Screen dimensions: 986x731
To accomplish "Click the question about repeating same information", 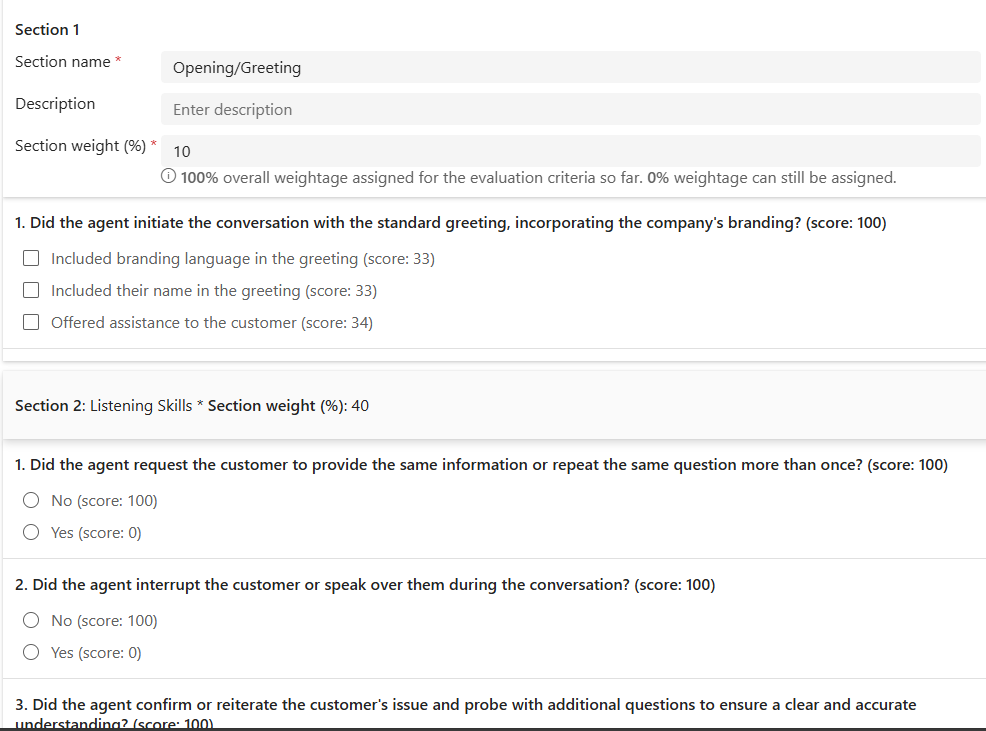I will (480, 465).
